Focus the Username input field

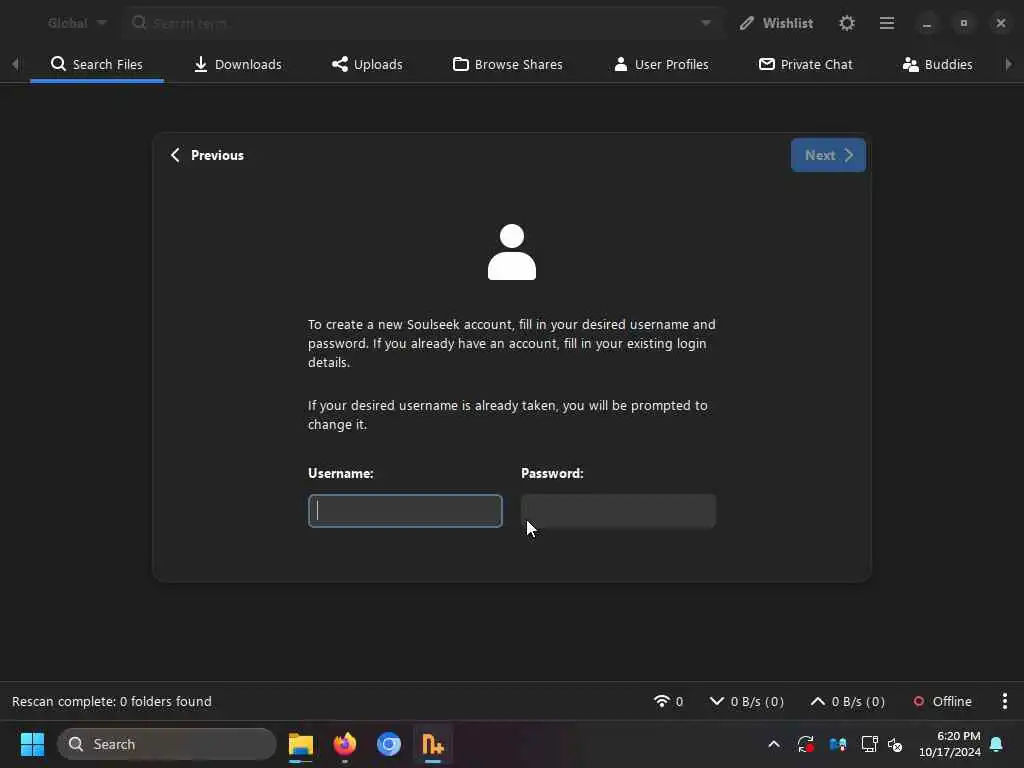[x=405, y=511]
